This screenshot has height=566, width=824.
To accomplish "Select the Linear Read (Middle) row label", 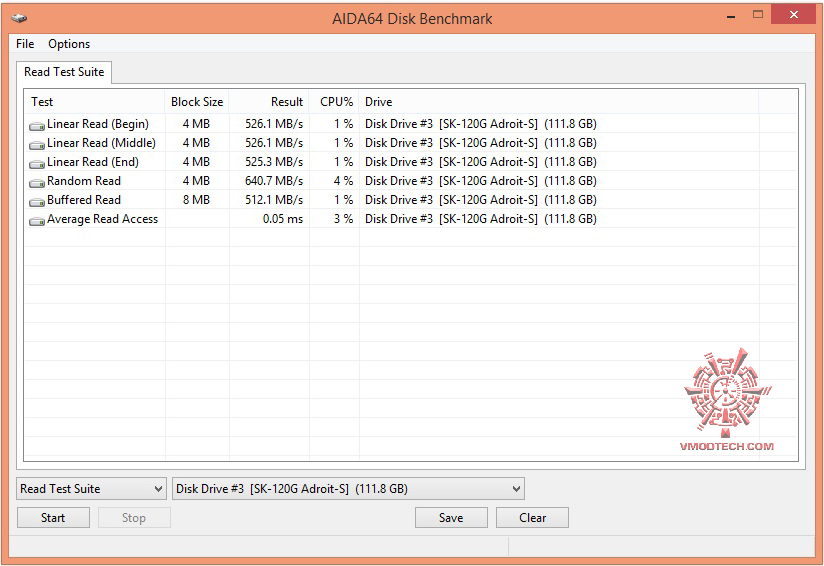I will (101, 143).
